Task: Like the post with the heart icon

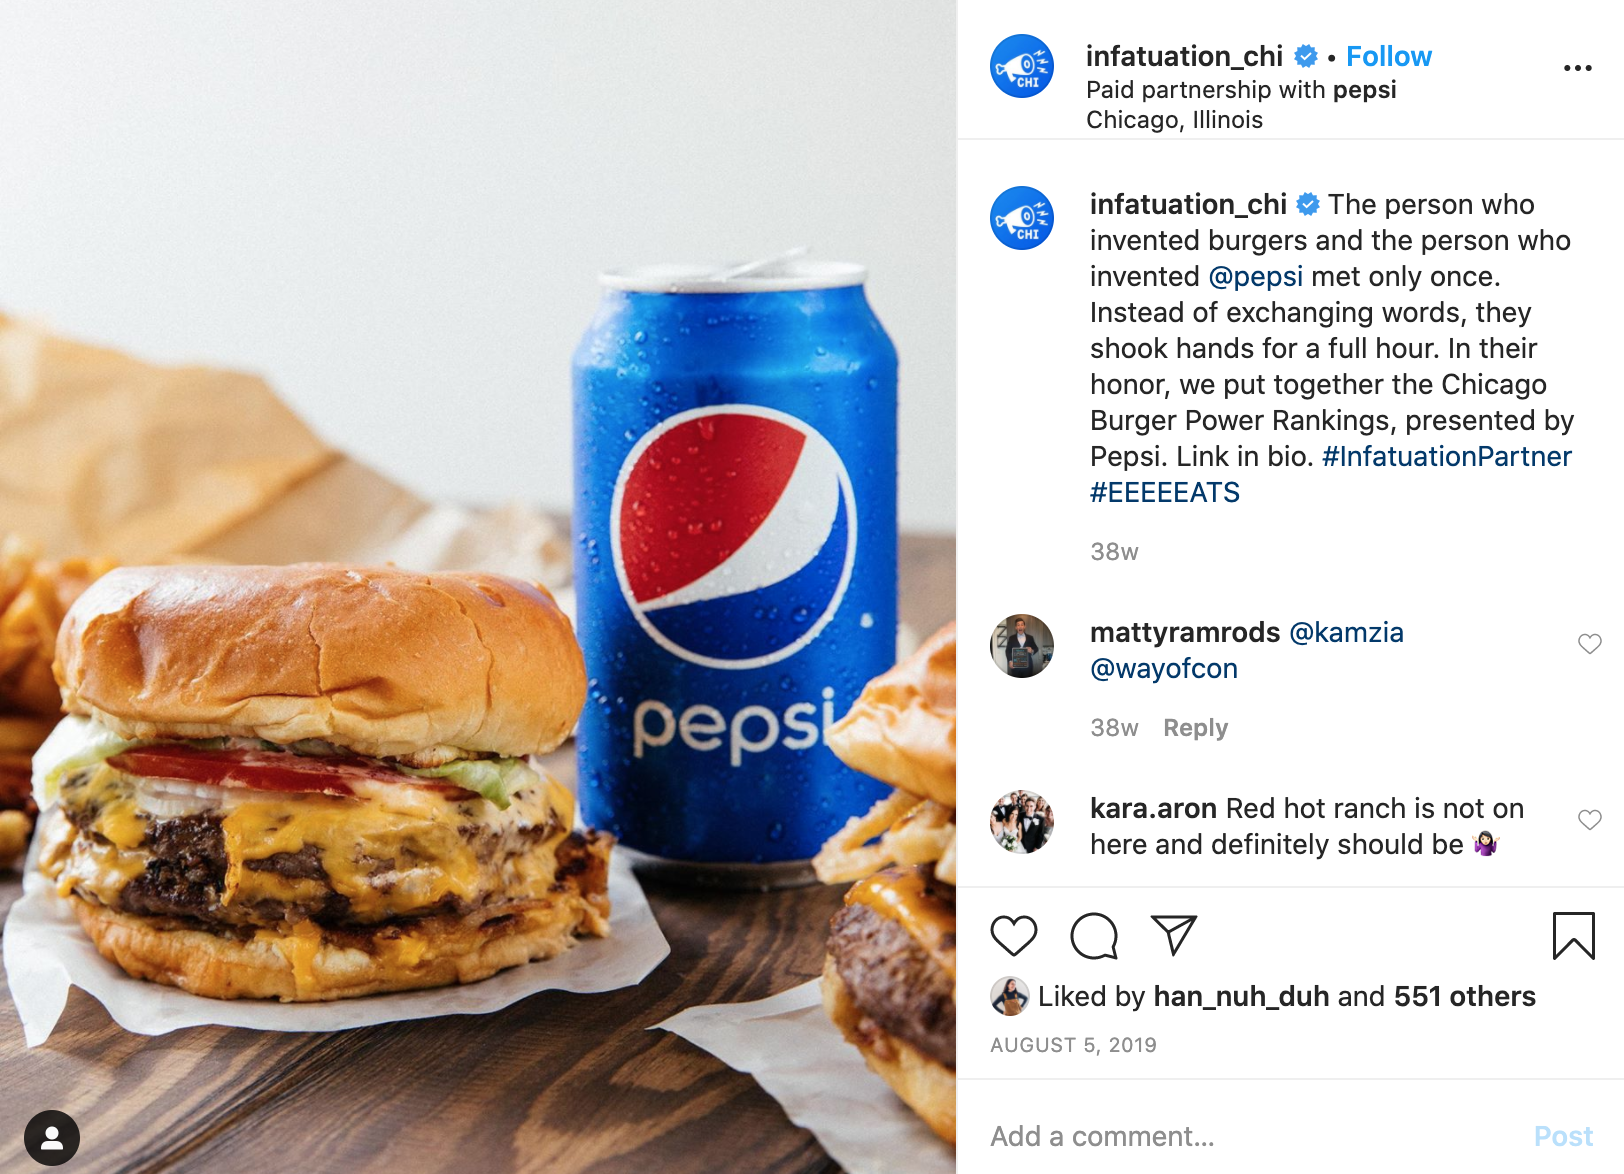Action: click(x=1014, y=936)
